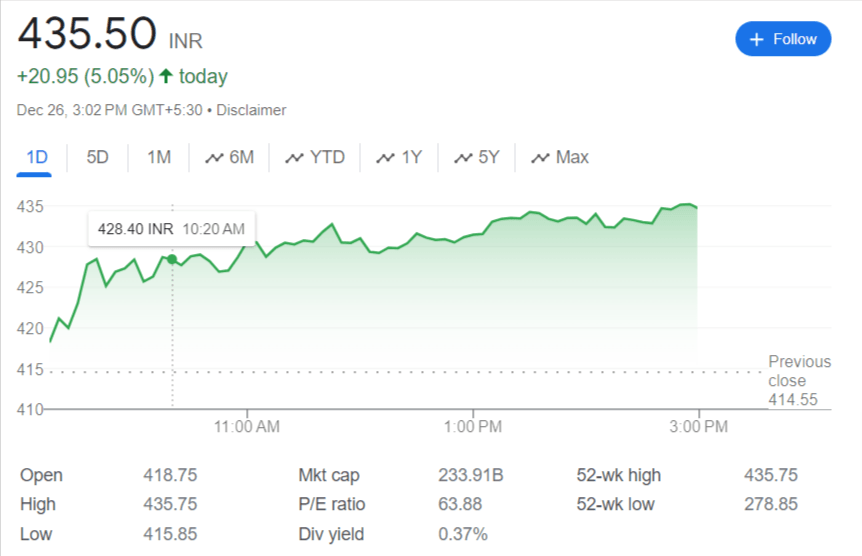The image size is (862, 556).
Task: Select the Max range tab
Action: [560, 157]
